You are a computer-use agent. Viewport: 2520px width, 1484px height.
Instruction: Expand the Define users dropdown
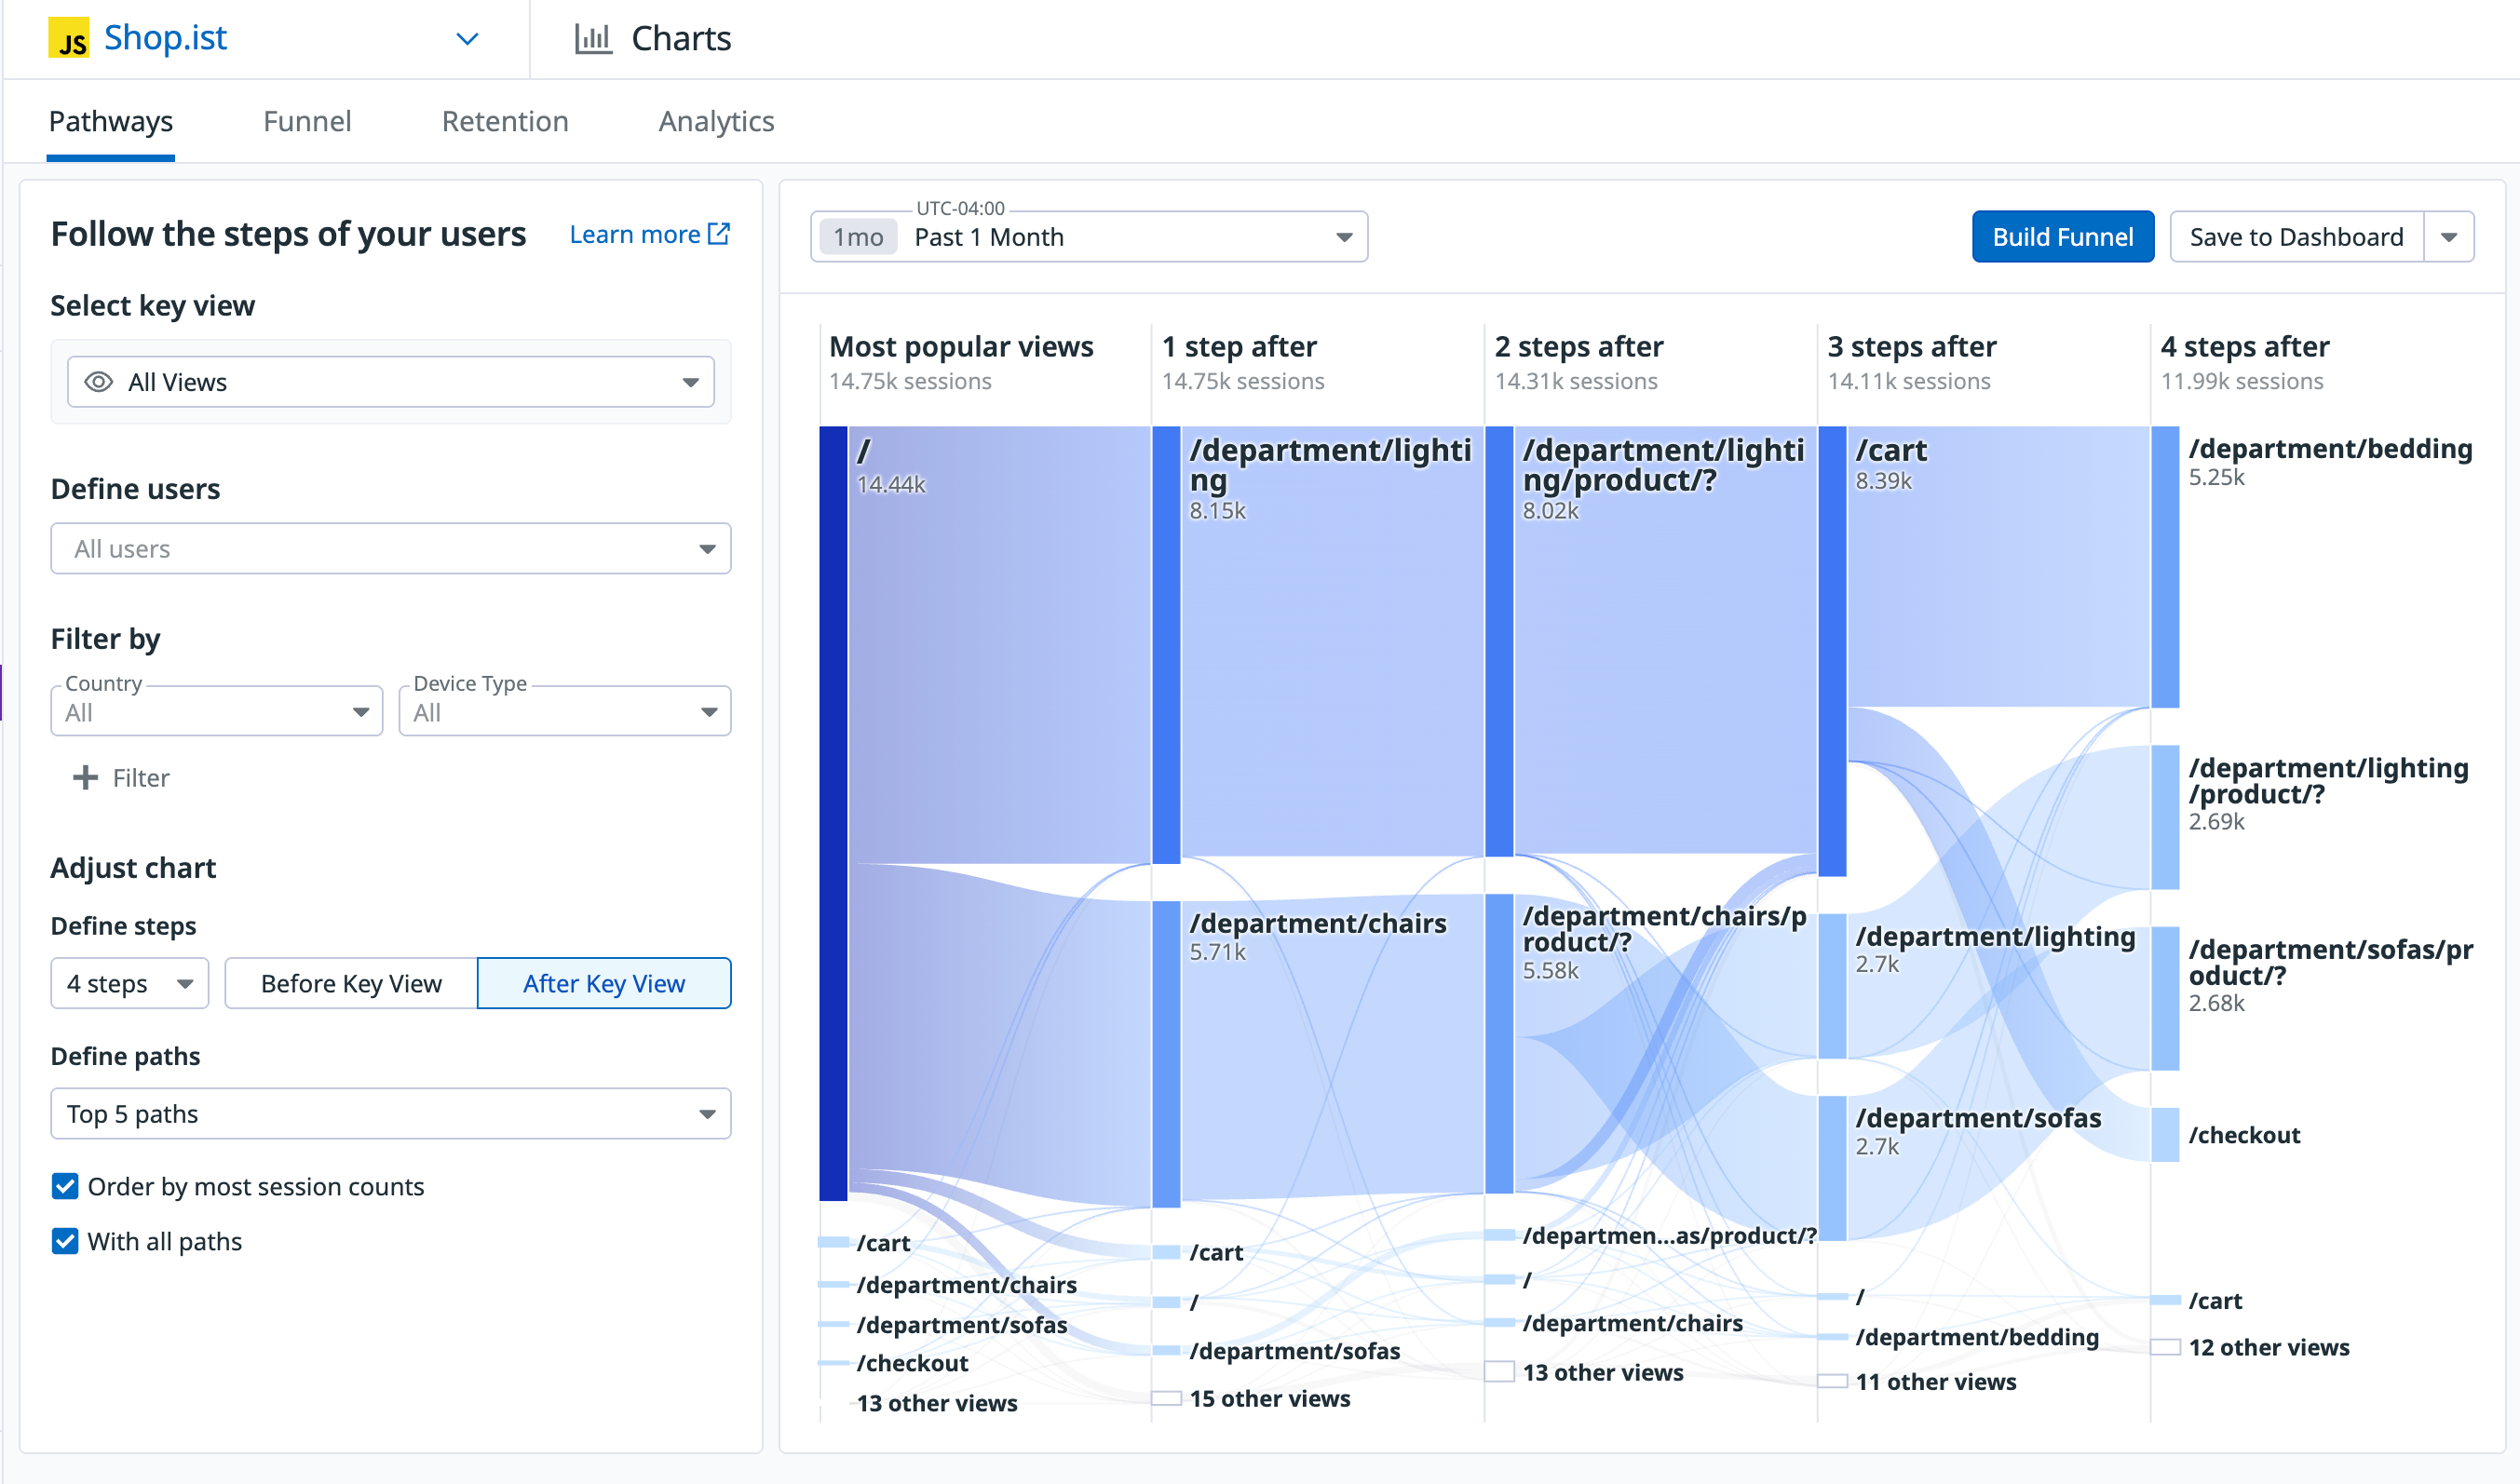(390, 548)
